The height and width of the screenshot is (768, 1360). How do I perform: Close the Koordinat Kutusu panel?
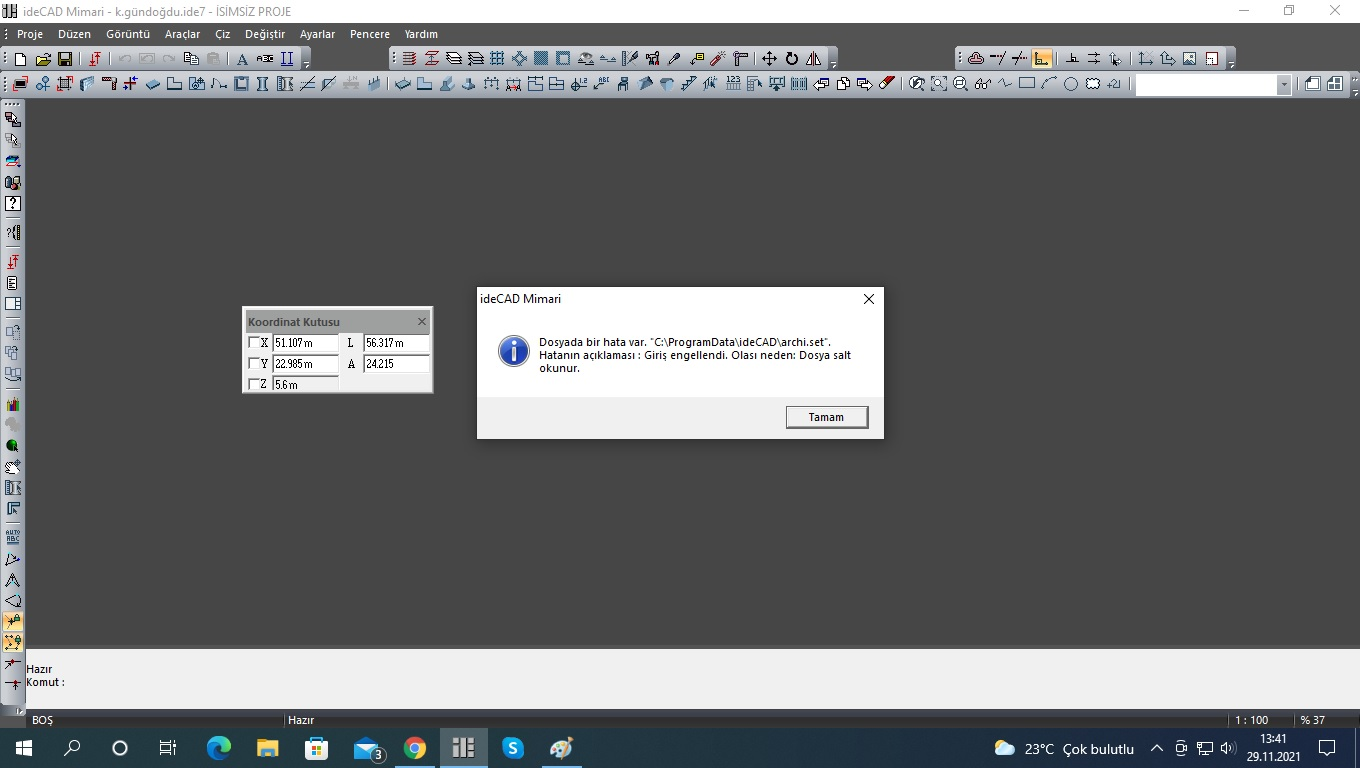421,322
